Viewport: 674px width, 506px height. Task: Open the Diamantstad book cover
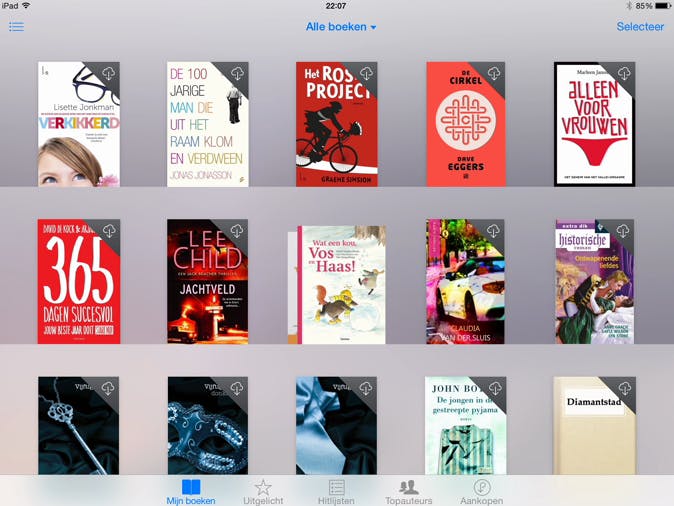point(594,426)
